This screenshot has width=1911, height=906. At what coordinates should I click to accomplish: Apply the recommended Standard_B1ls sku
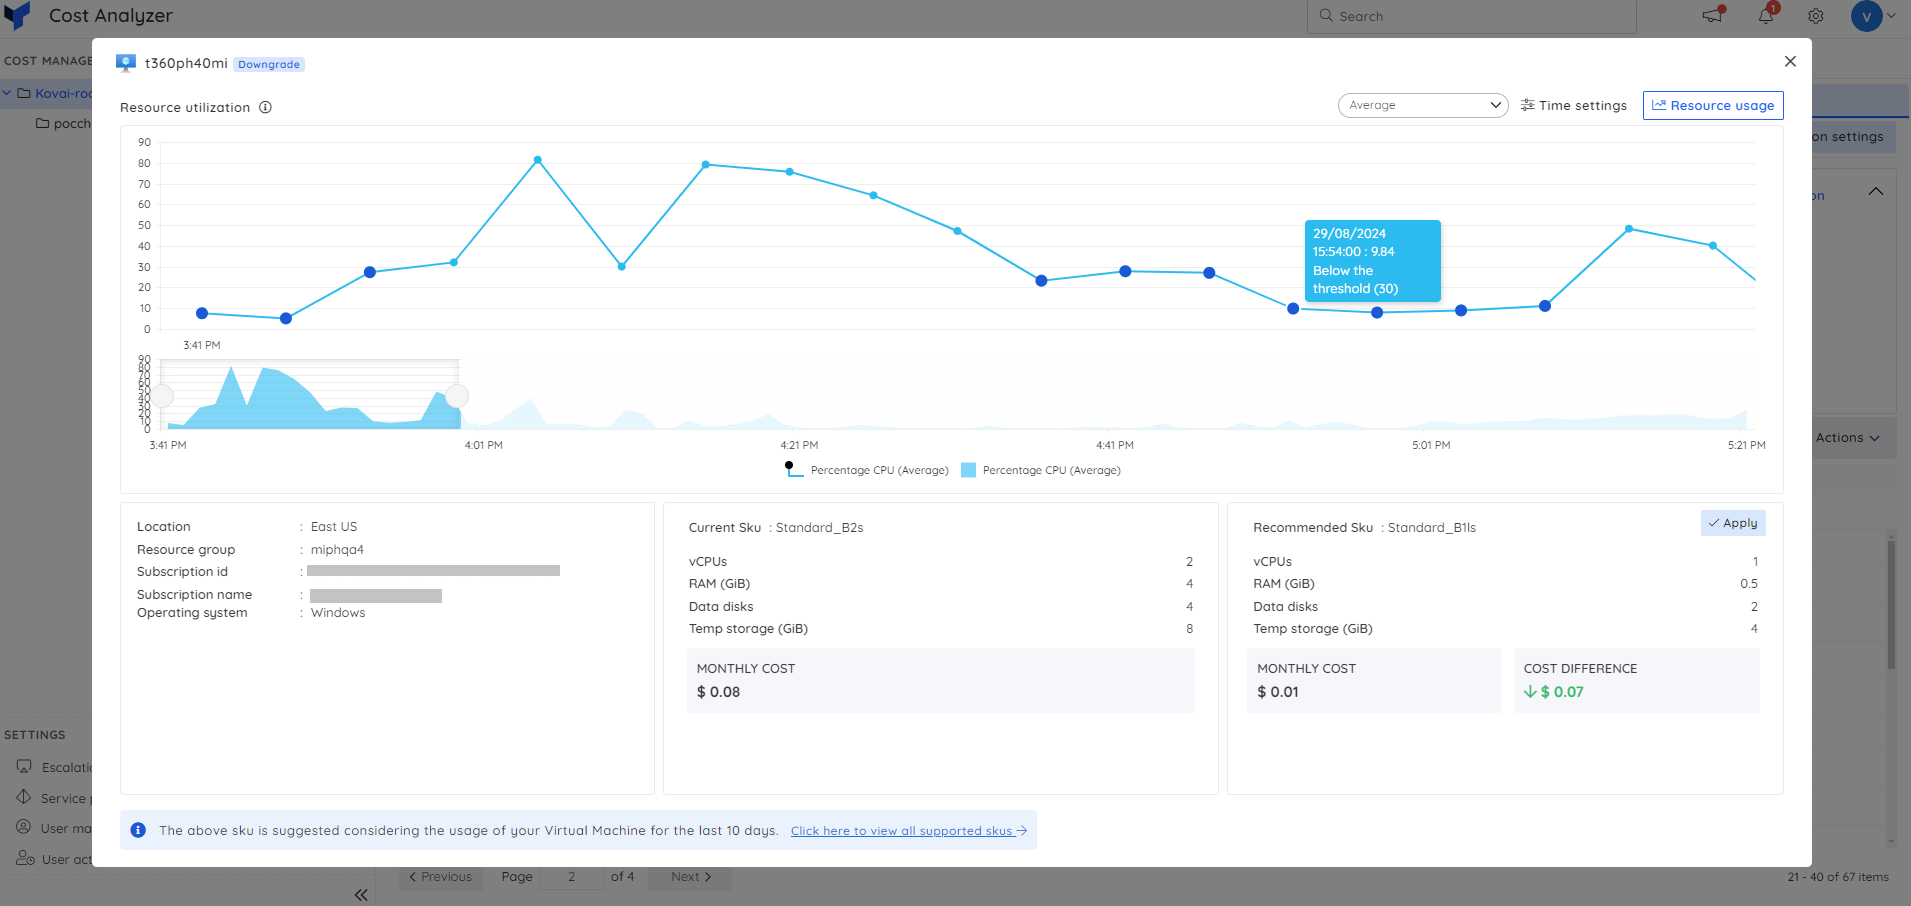1732,523
